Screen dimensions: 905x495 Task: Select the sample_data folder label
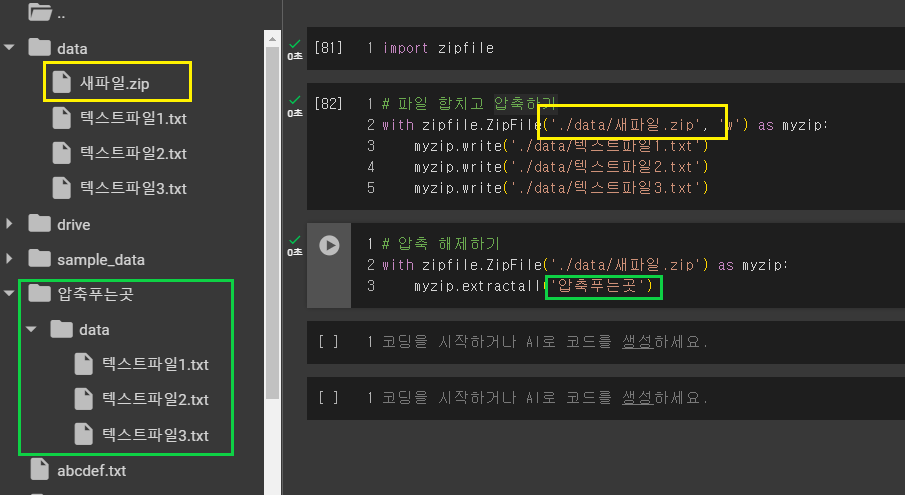tap(101, 260)
